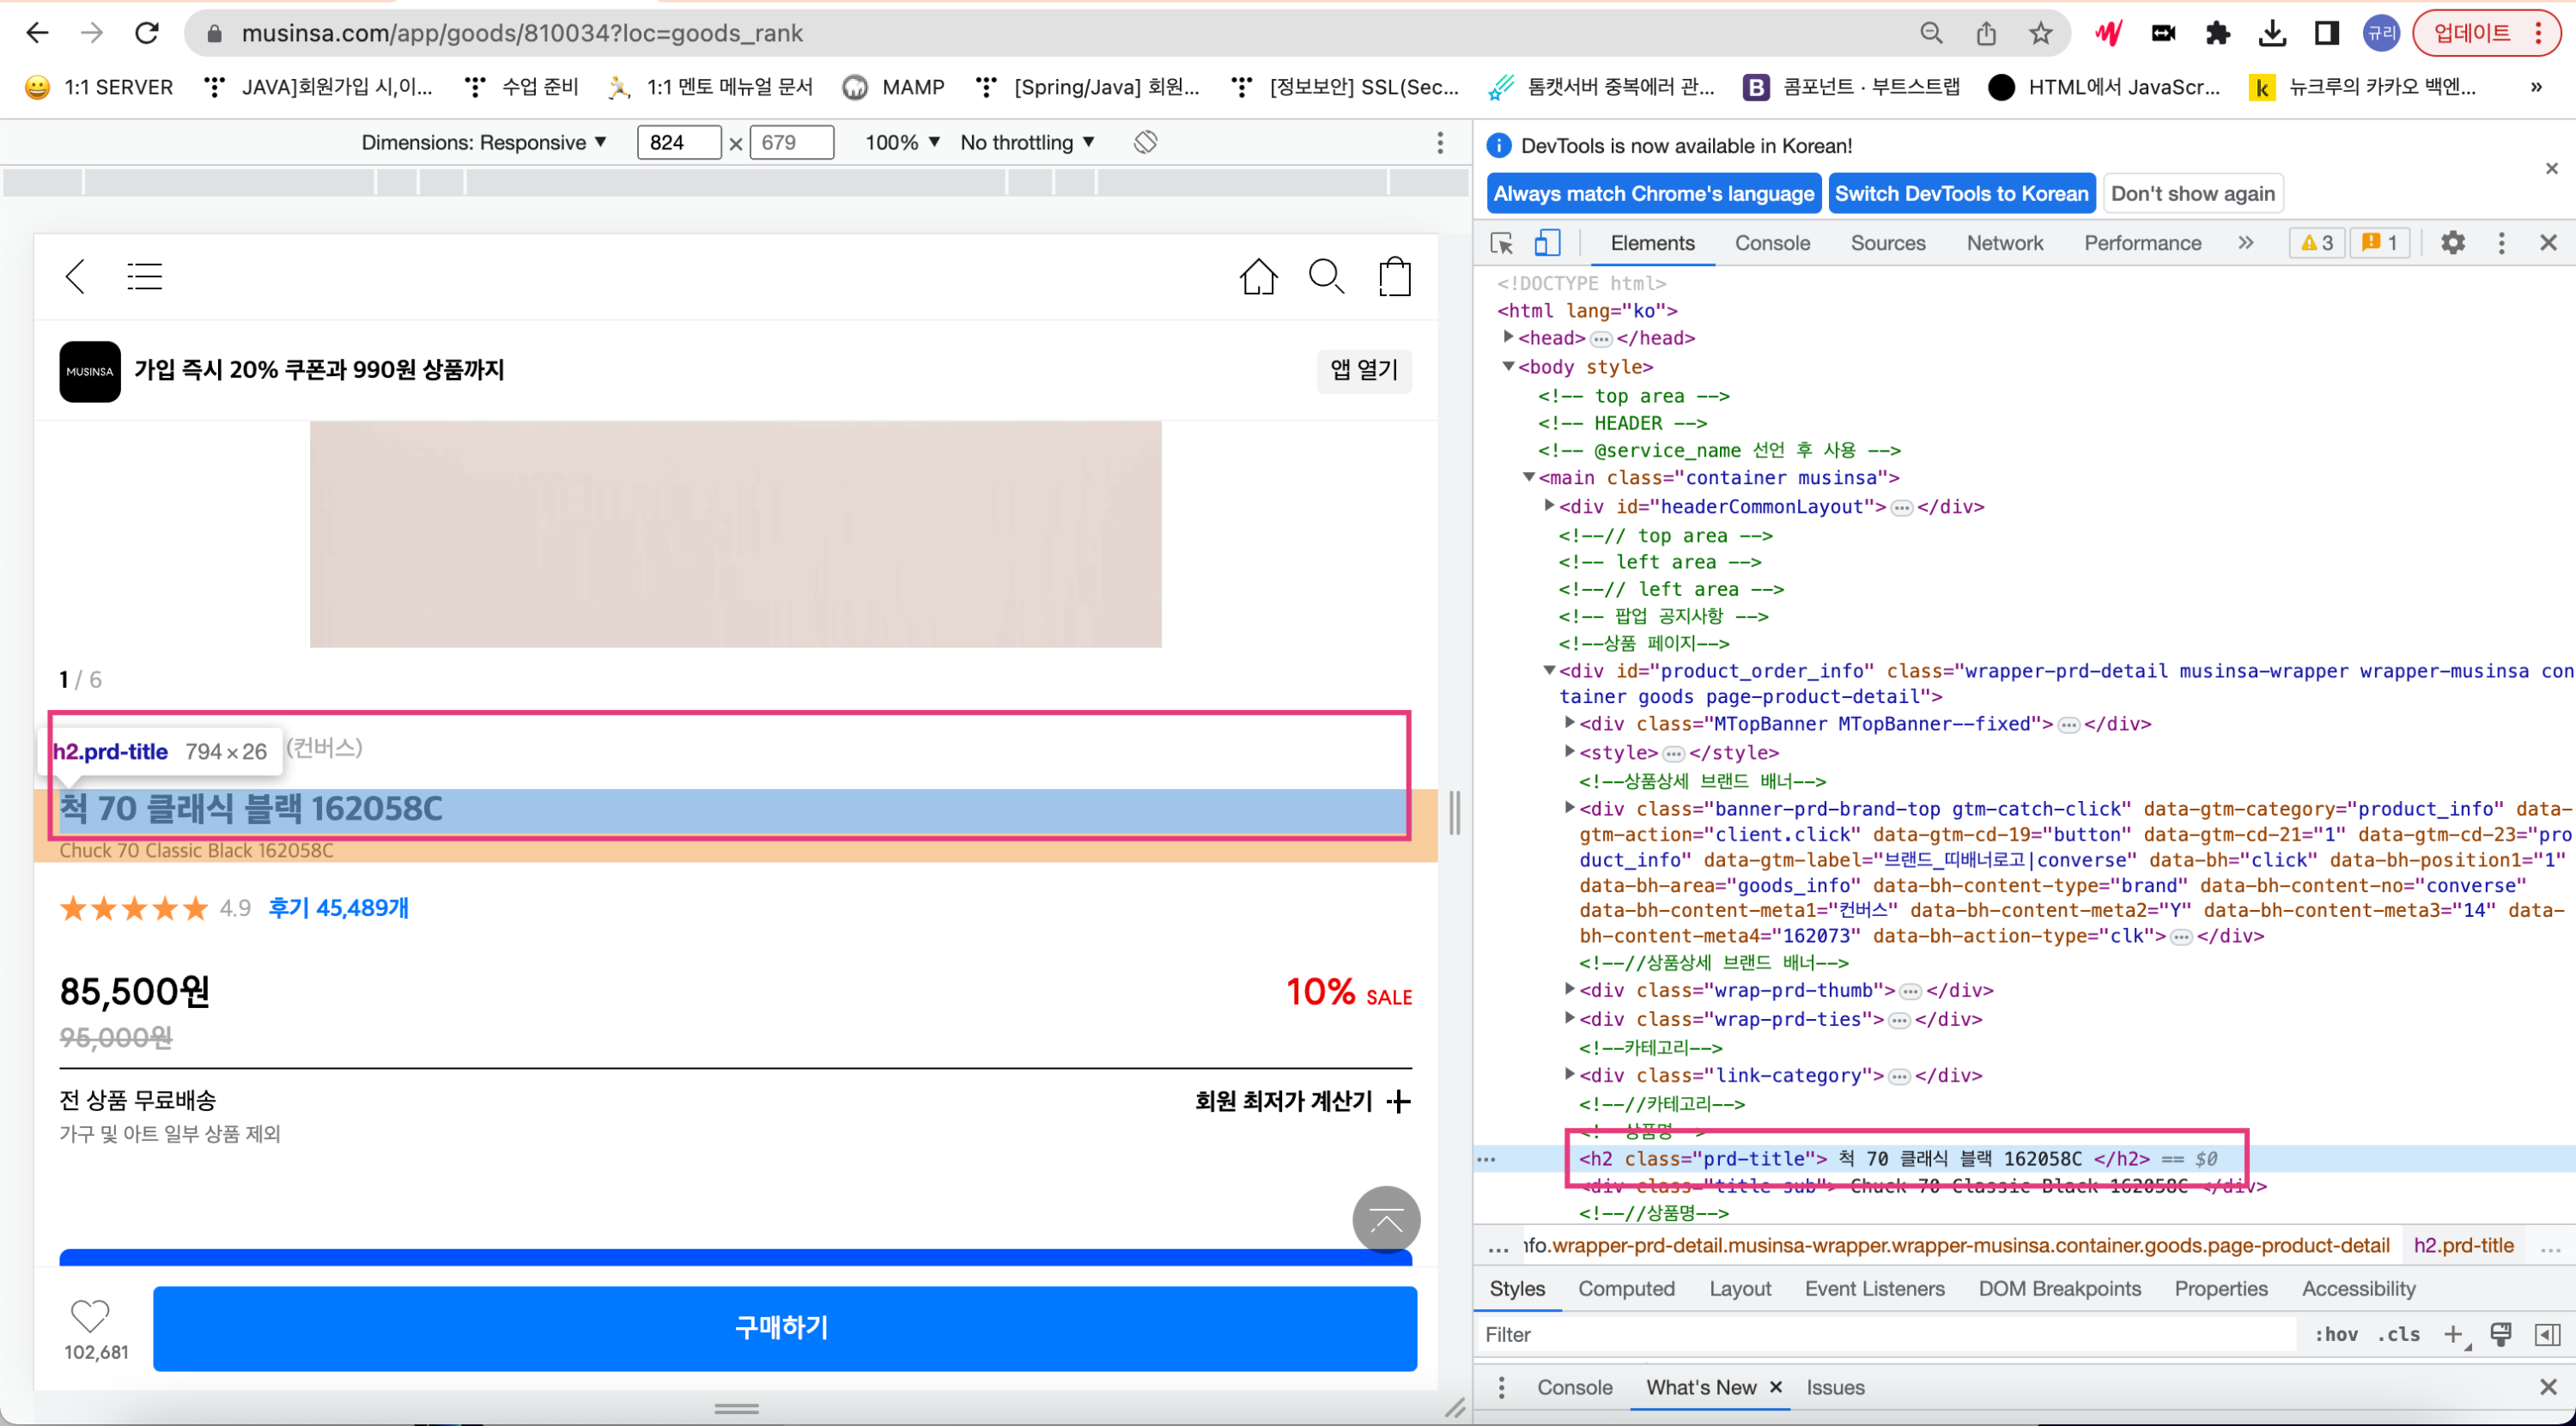This screenshot has height=1426, width=2576.
Task: Switch to the Network tab
Action: (2004, 243)
